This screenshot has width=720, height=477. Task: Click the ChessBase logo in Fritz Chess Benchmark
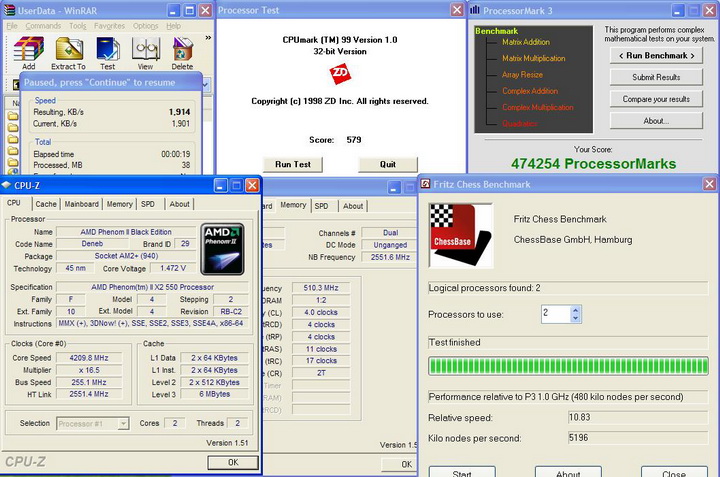click(x=461, y=235)
